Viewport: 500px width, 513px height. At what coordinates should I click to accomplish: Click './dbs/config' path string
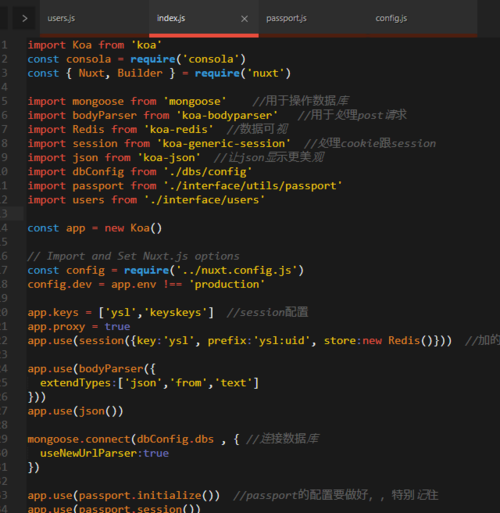tap(208, 172)
